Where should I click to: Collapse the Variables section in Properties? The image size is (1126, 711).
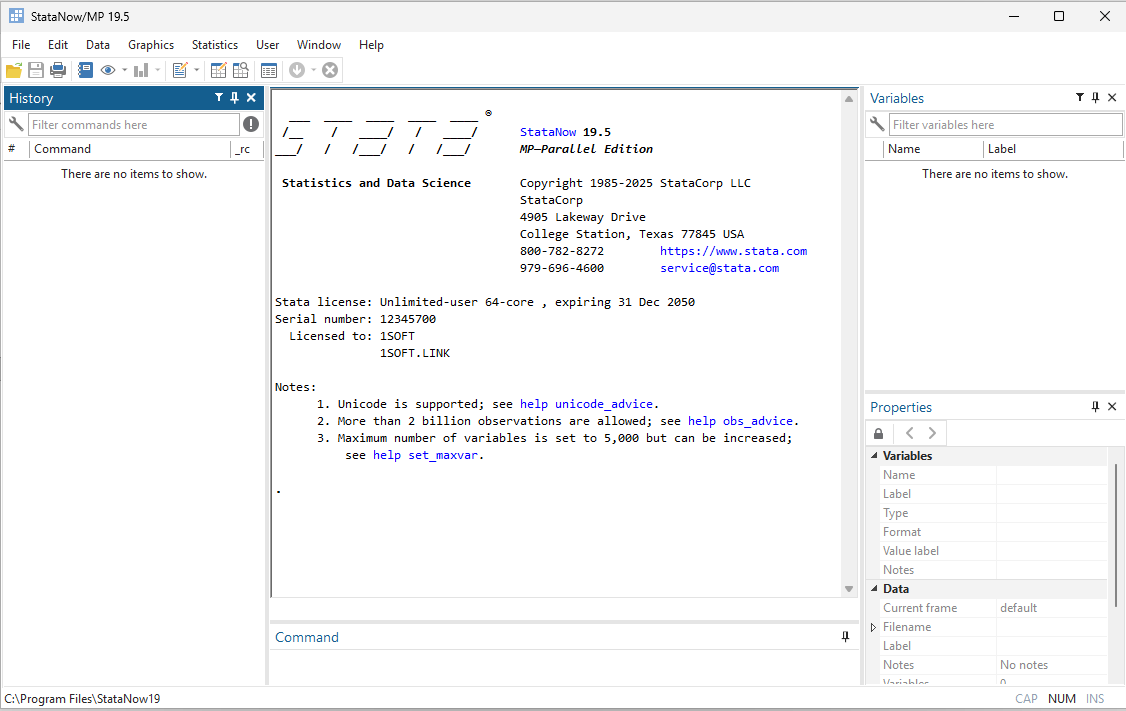tap(875, 455)
